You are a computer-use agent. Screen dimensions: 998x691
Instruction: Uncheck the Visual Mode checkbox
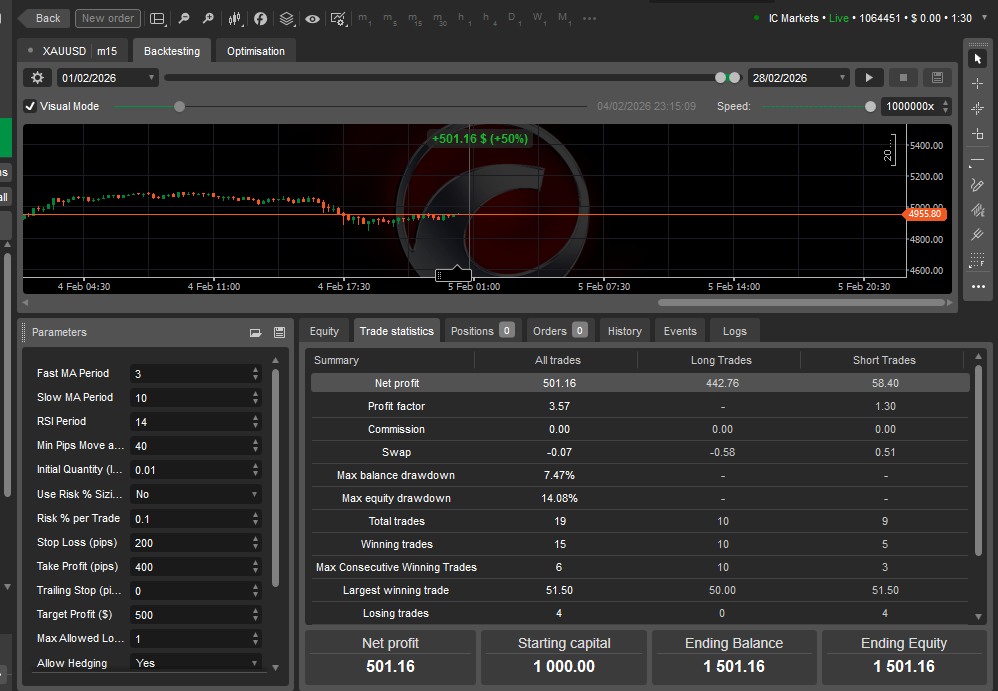pyautogui.click(x=30, y=106)
